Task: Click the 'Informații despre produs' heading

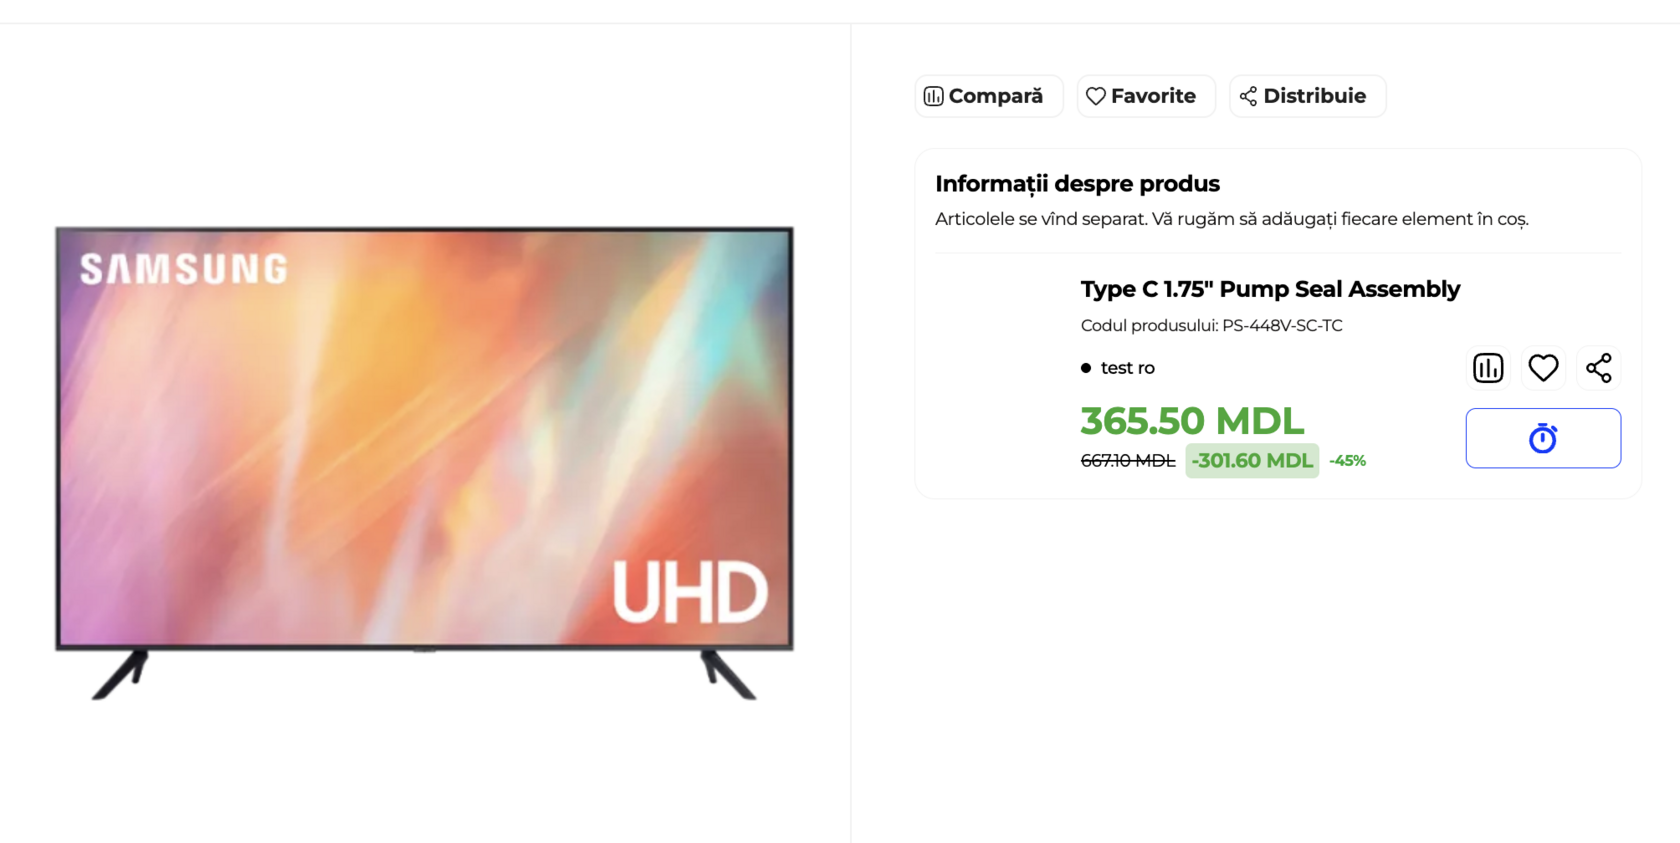Action: click(1077, 184)
